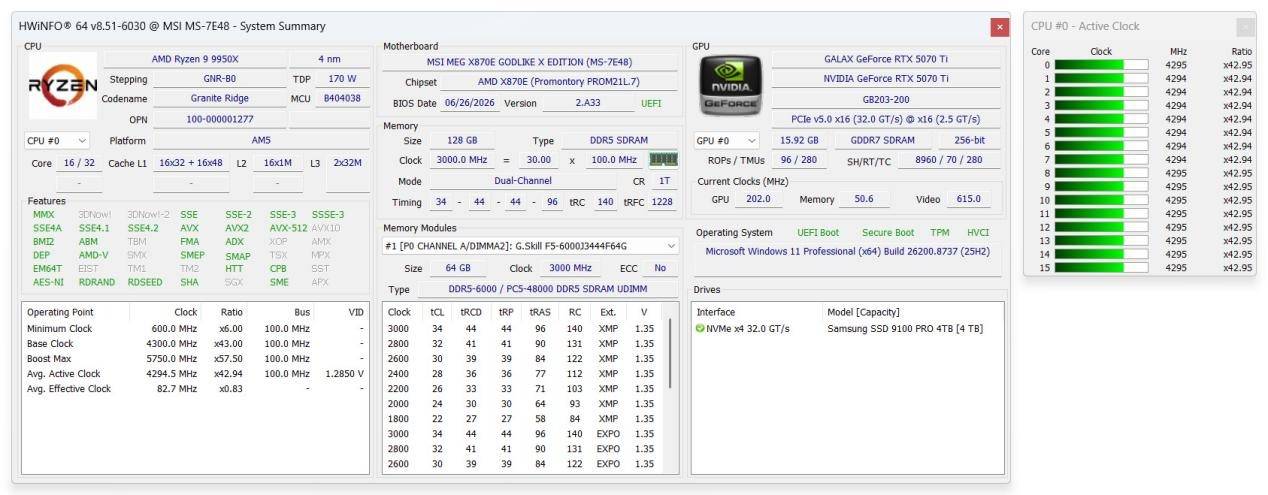Click the AMD Ryzen logo image

pyautogui.click(x=62, y=84)
